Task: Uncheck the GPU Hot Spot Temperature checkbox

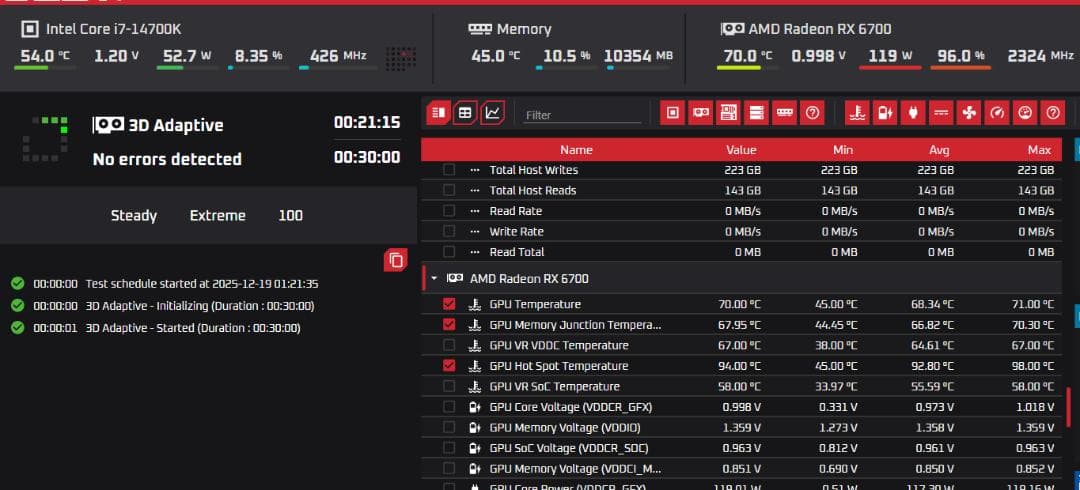Action: (x=449, y=366)
